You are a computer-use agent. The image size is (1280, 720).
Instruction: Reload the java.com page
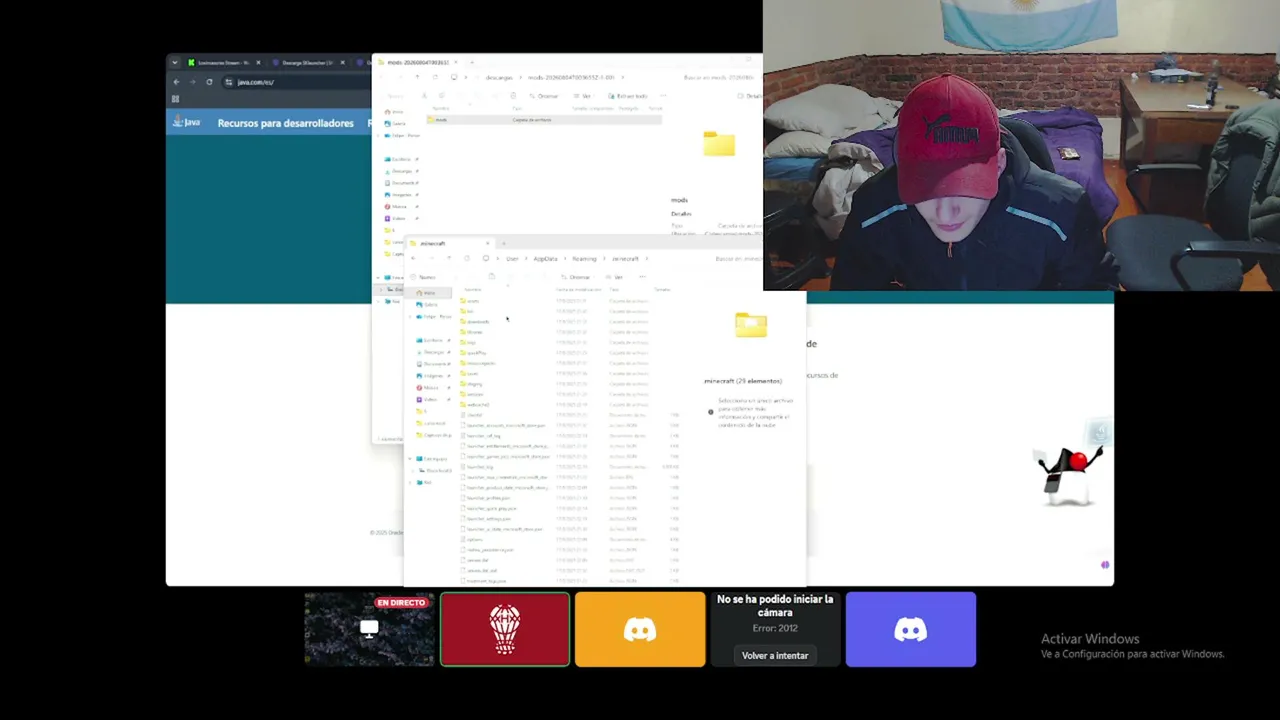209,82
